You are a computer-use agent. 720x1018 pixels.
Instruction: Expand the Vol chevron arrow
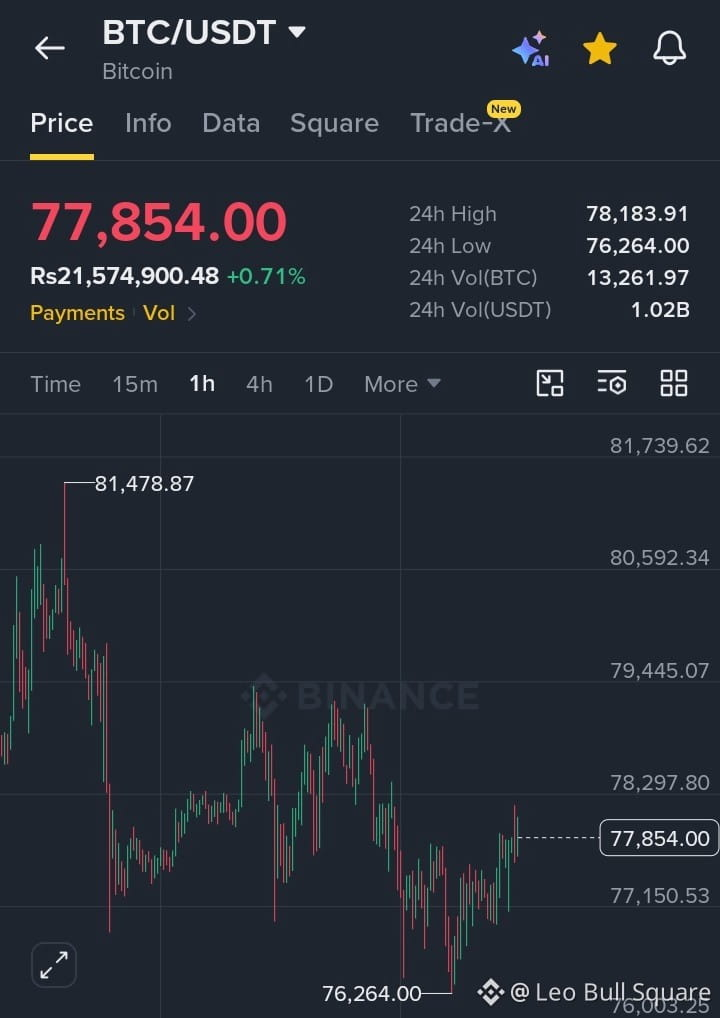(192, 314)
